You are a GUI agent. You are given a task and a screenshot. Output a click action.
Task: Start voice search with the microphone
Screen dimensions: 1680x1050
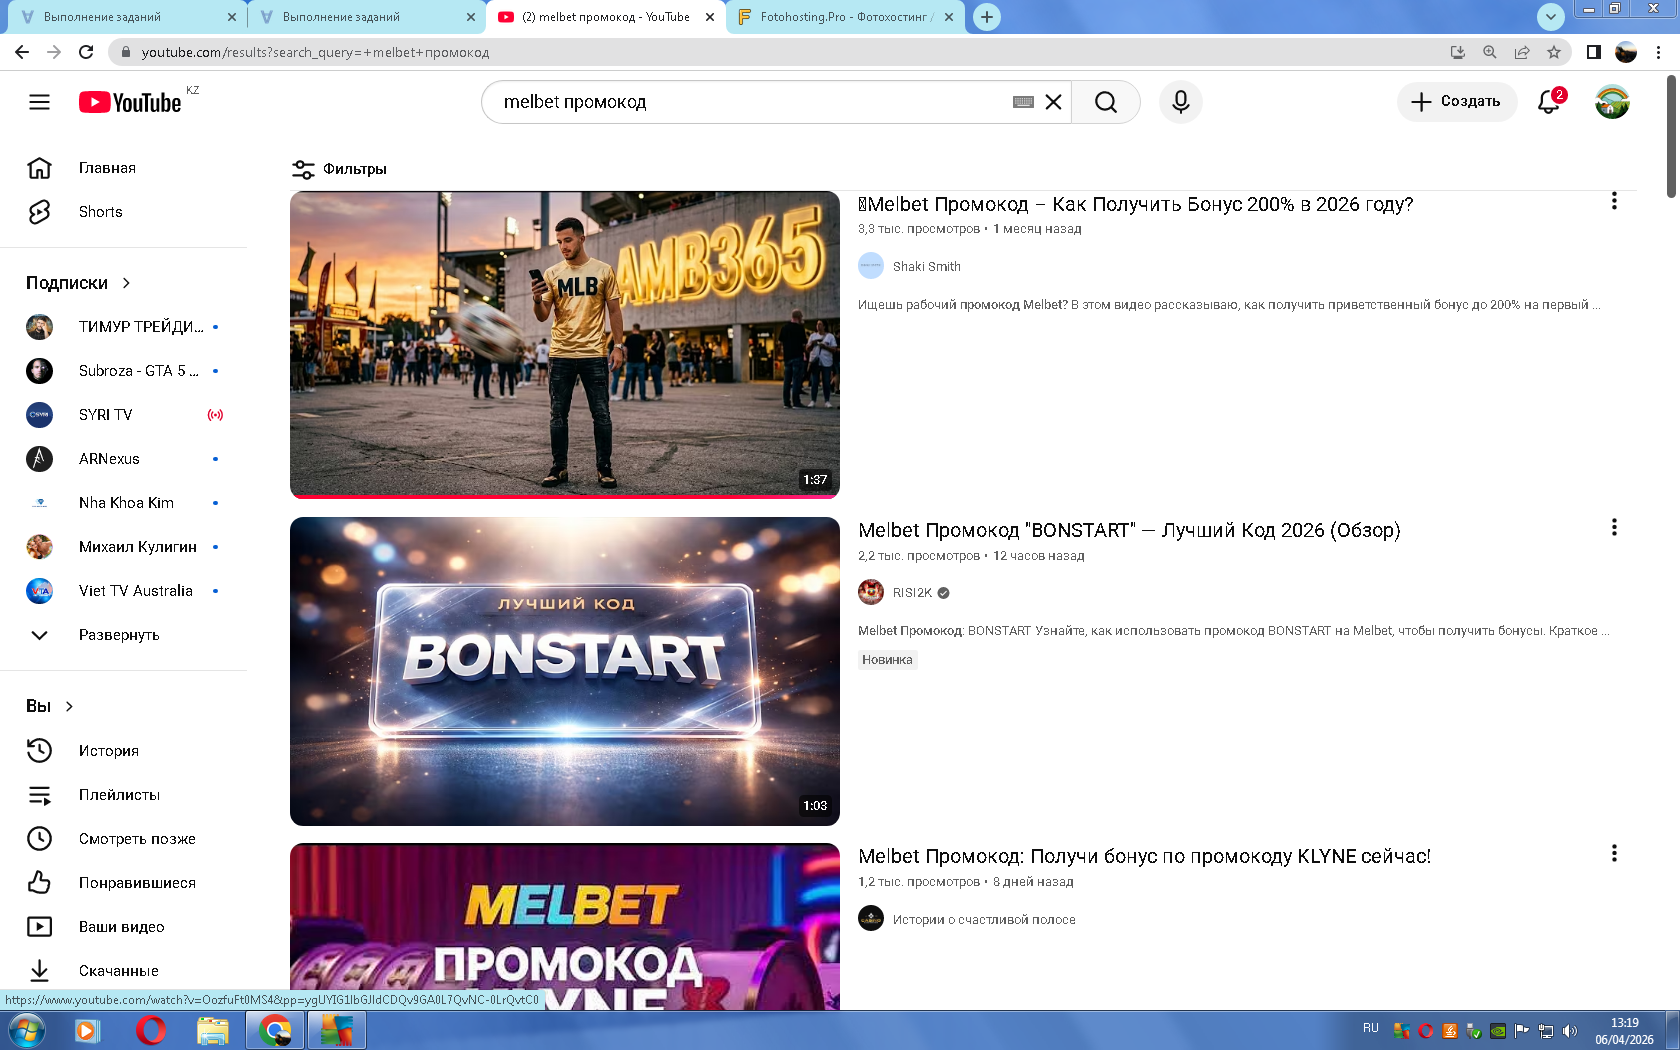click(x=1181, y=102)
